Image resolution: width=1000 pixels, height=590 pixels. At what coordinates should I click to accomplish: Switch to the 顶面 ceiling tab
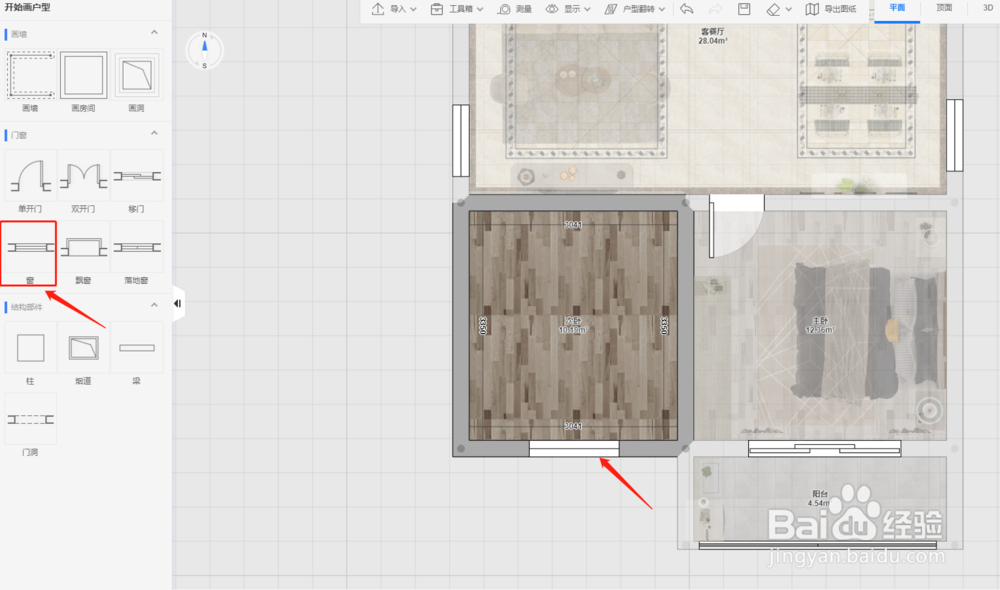(944, 8)
